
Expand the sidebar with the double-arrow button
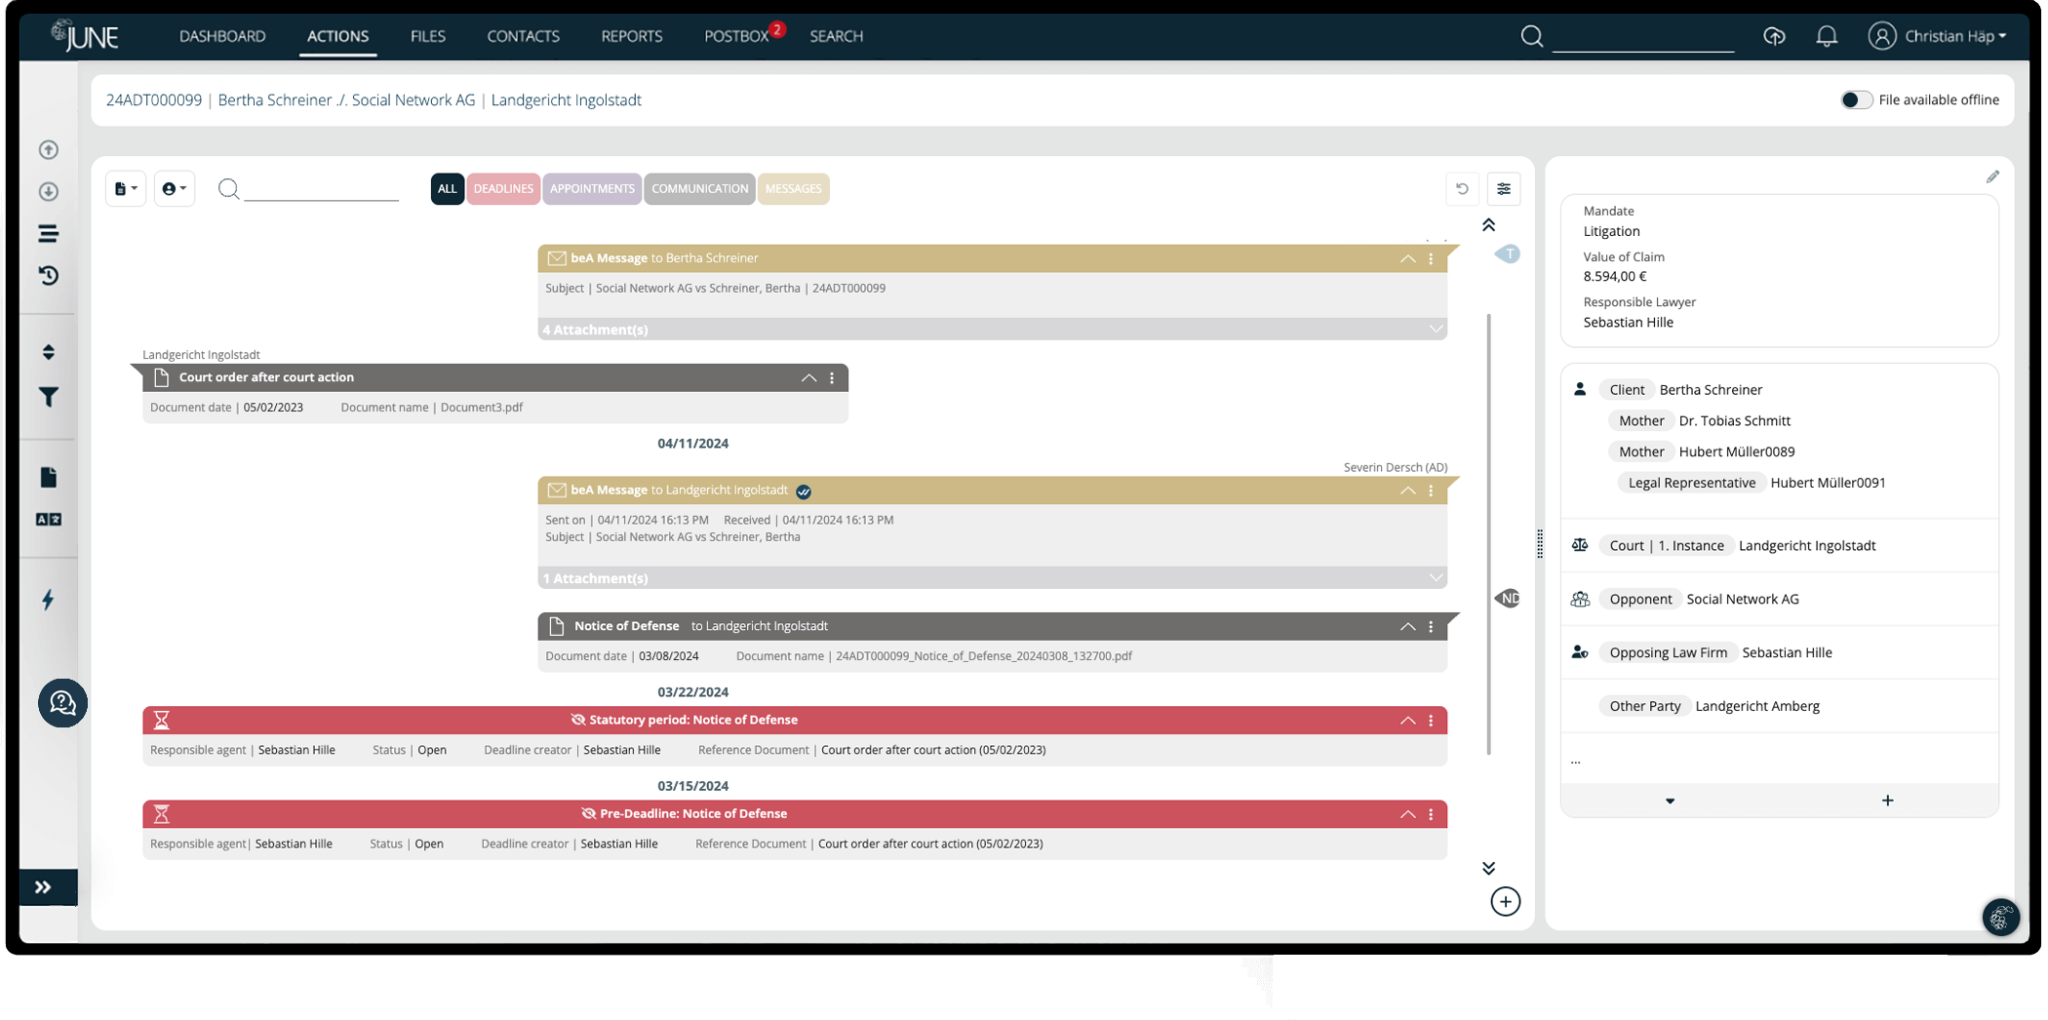click(44, 886)
